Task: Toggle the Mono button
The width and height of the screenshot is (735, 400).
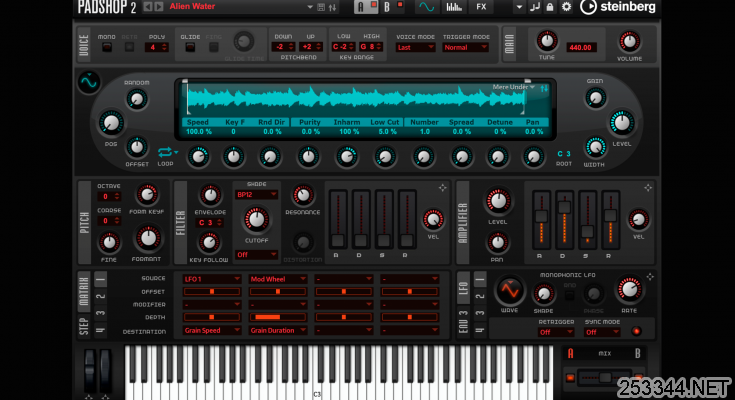Action: pos(106,47)
